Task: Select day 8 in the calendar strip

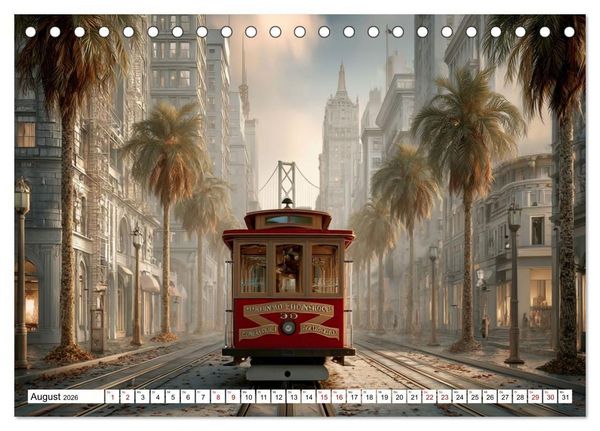Action: click(x=218, y=397)
